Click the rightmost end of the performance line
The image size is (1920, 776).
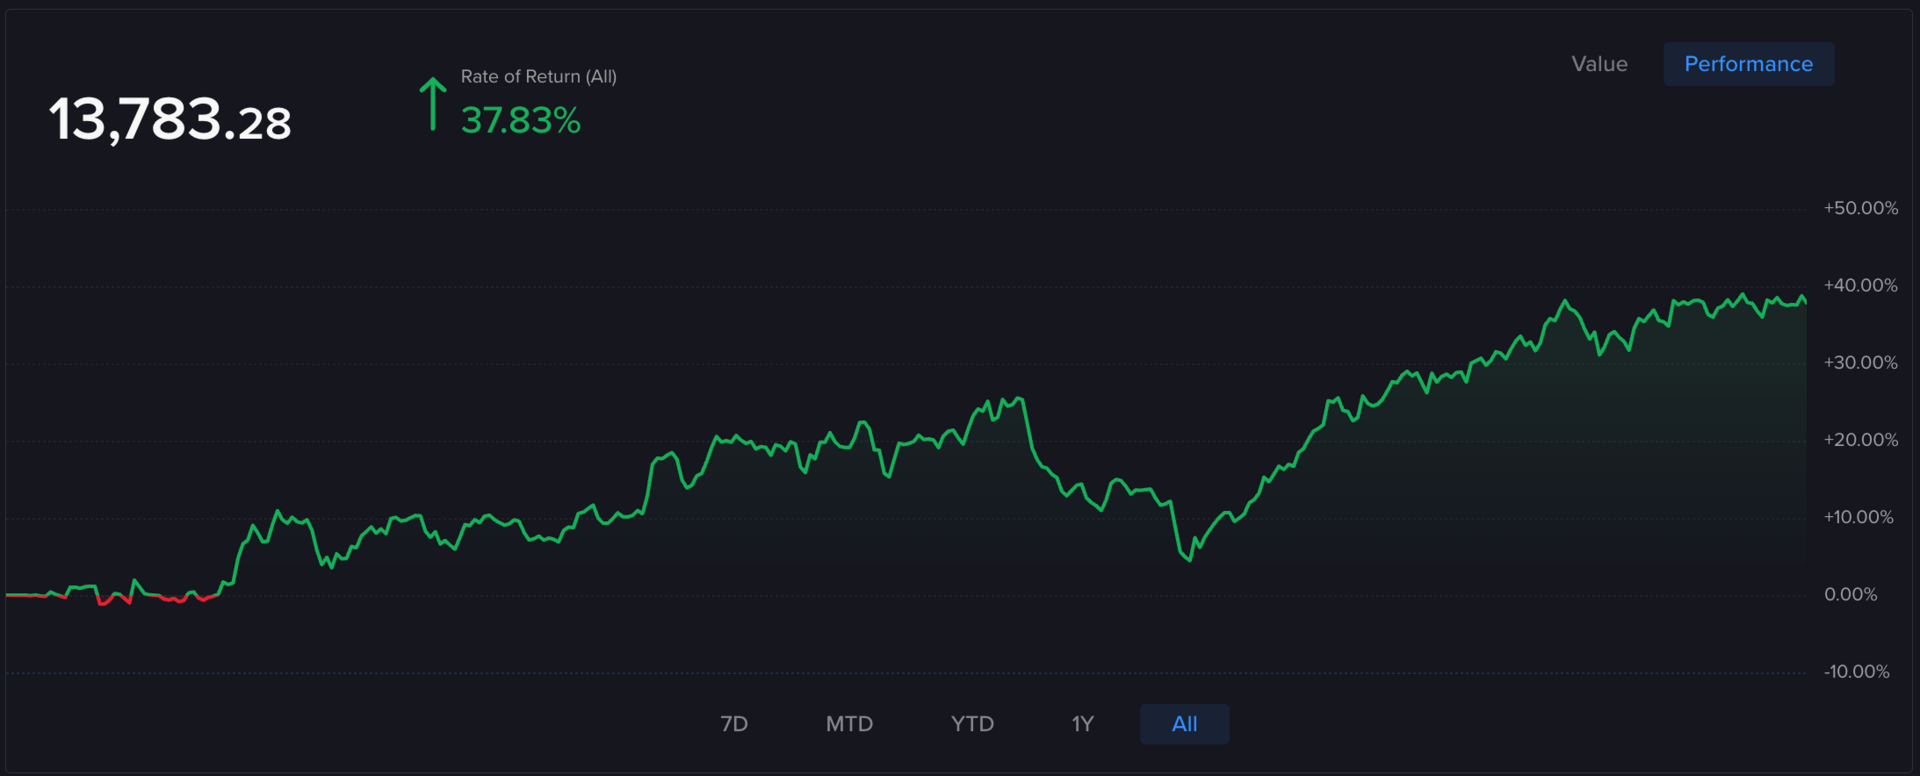click(1805, 300)
